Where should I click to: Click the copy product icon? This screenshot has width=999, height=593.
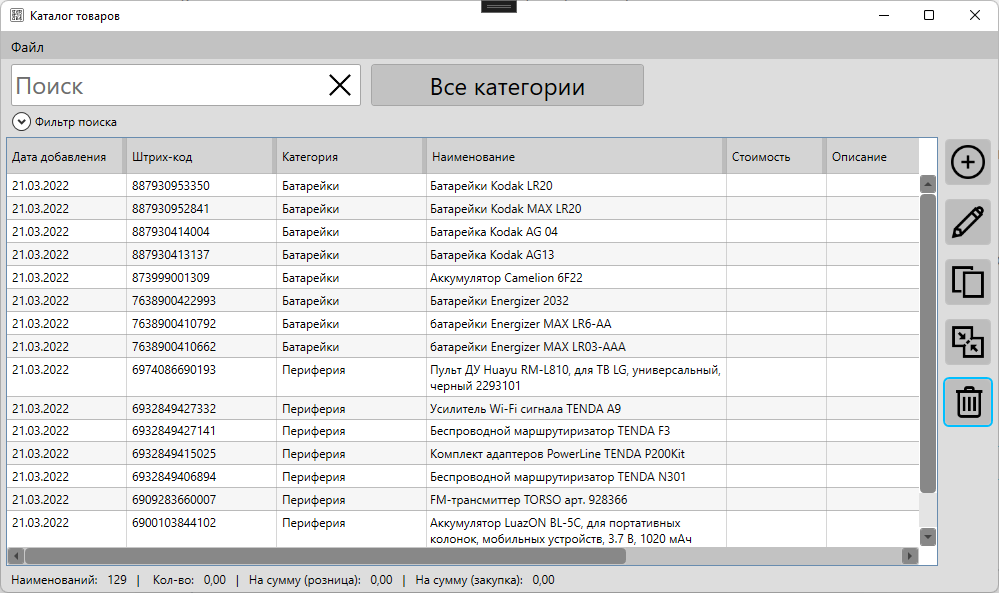coord(967,282)
